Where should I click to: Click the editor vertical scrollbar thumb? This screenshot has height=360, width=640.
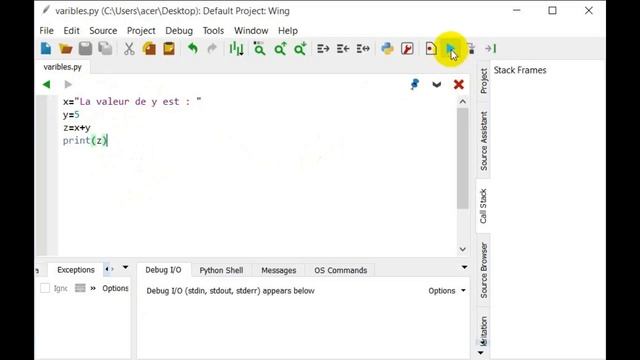point(462,158)
